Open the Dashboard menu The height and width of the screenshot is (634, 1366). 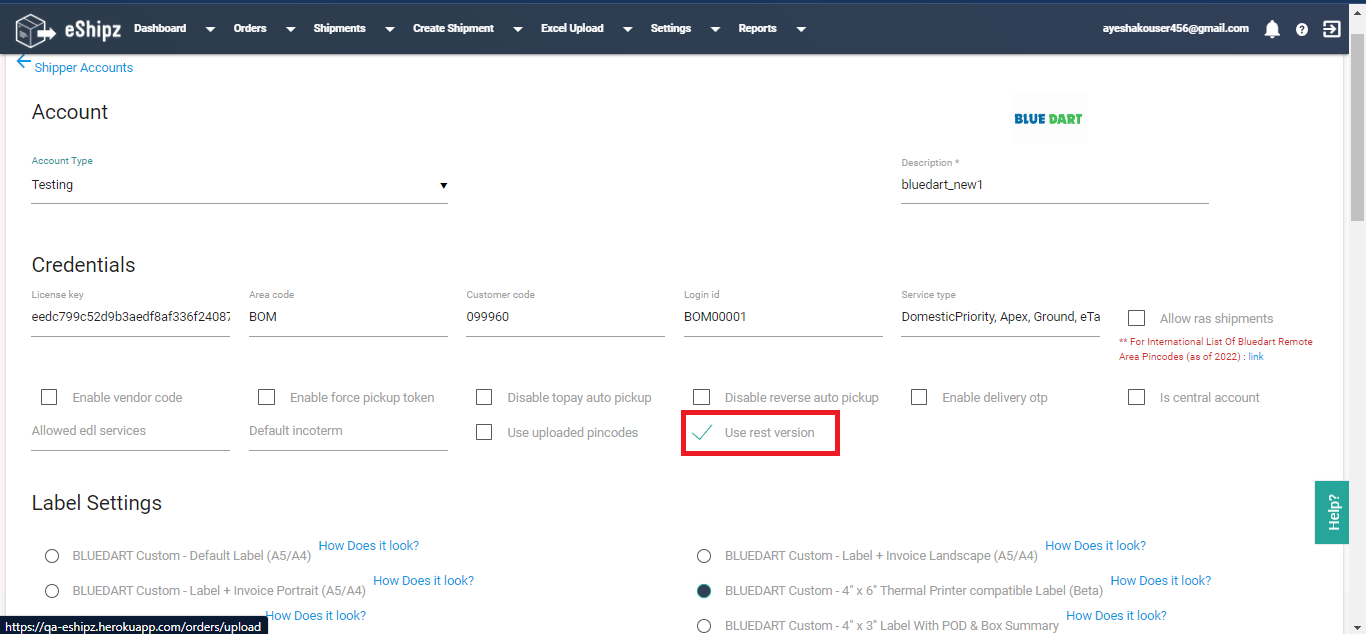click(x=160, y=28)
